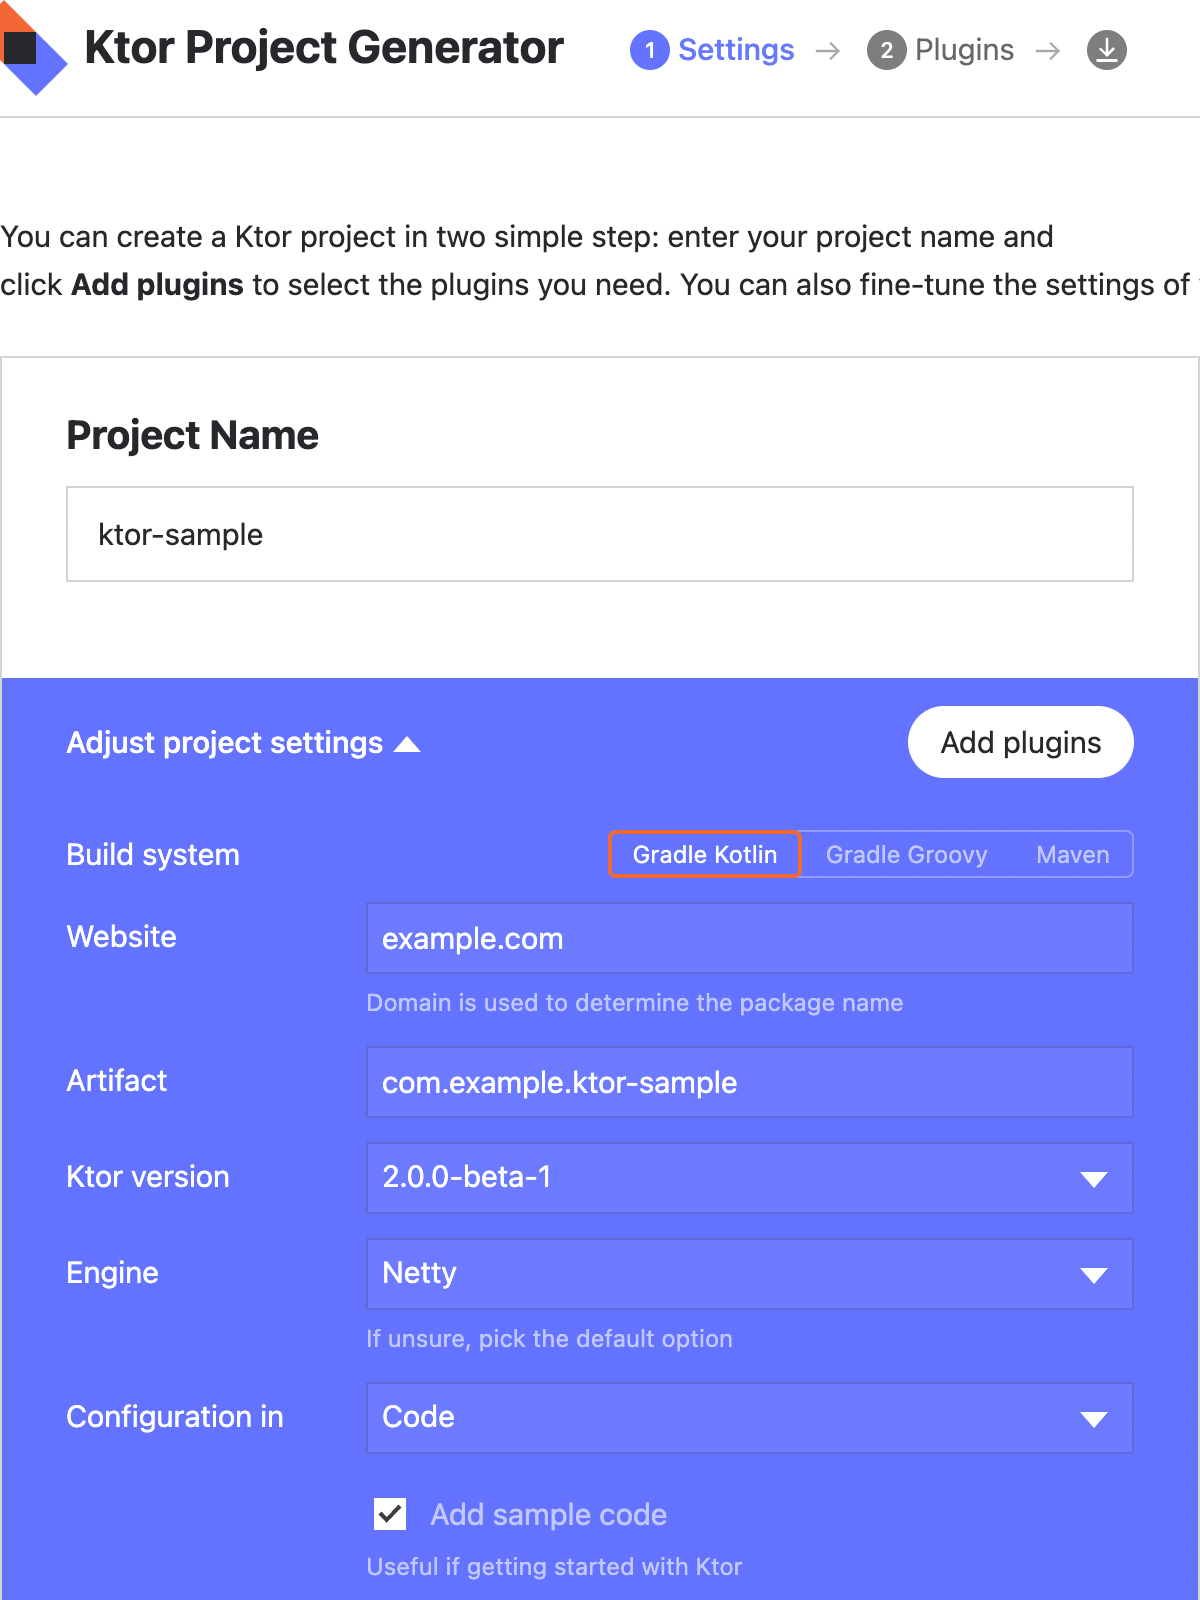Click the Website input field
Screen dimensions: 1200x1600
point(749,938)
